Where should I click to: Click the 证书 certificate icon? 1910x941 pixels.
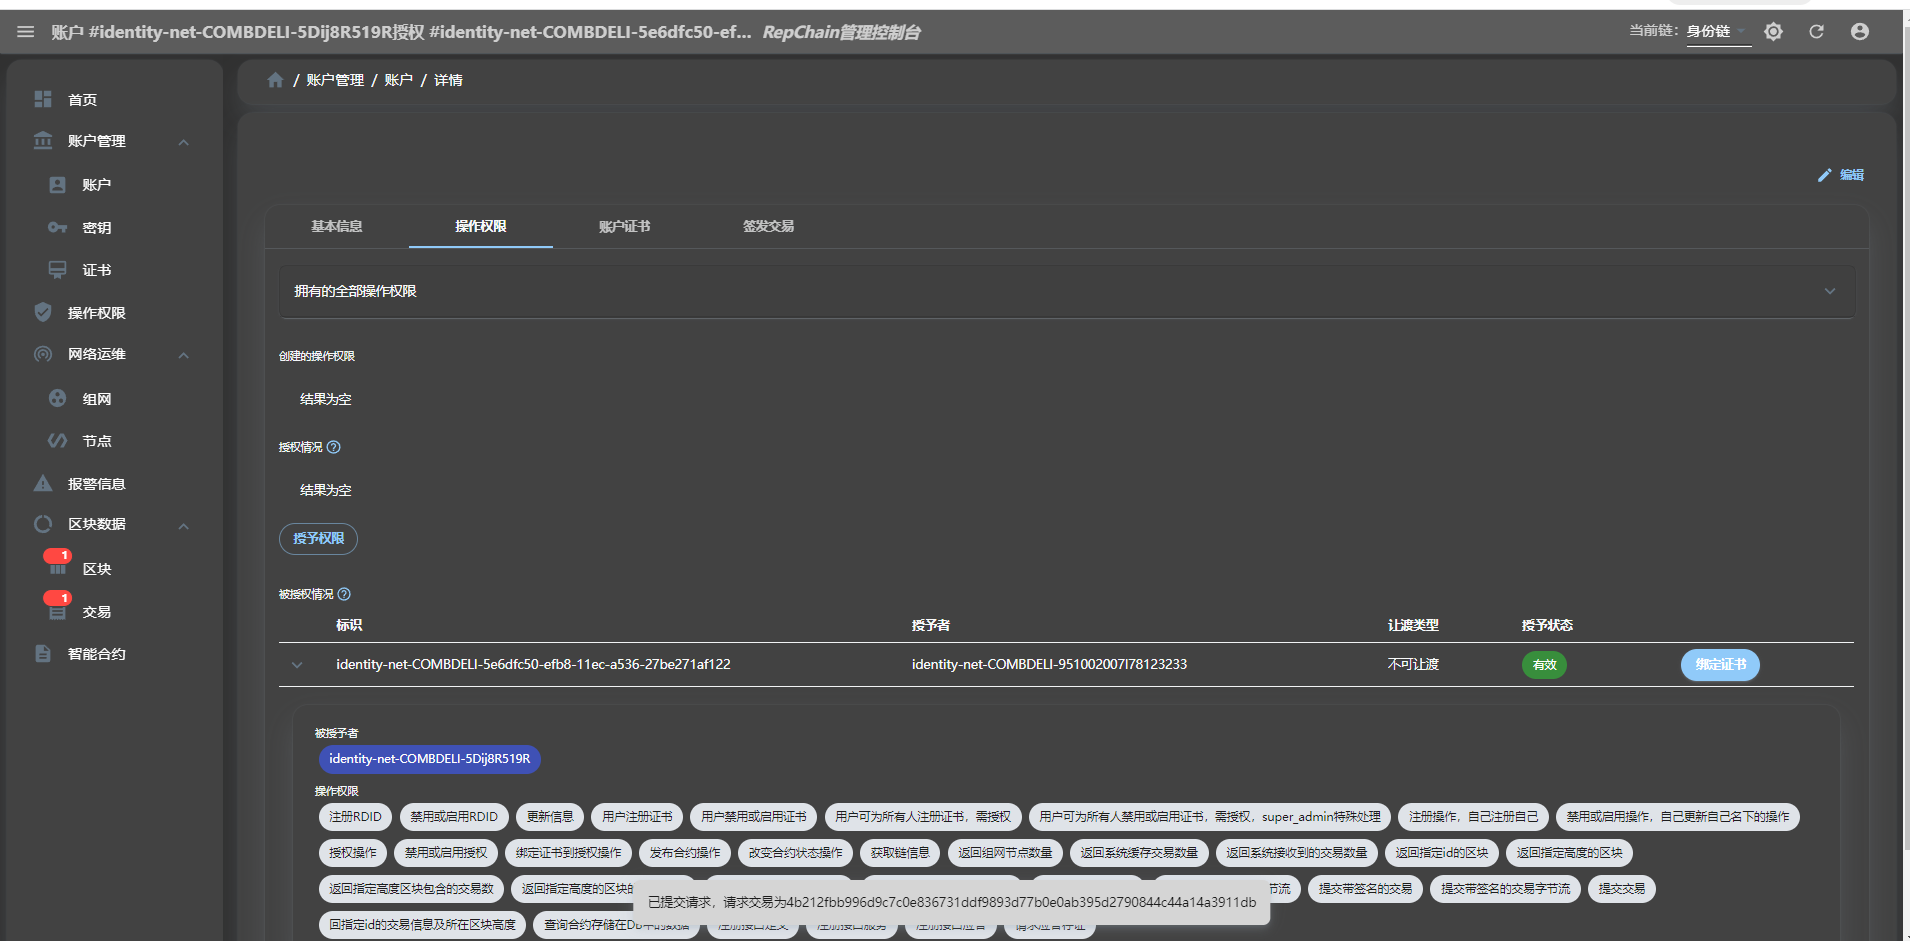[57, 270]
